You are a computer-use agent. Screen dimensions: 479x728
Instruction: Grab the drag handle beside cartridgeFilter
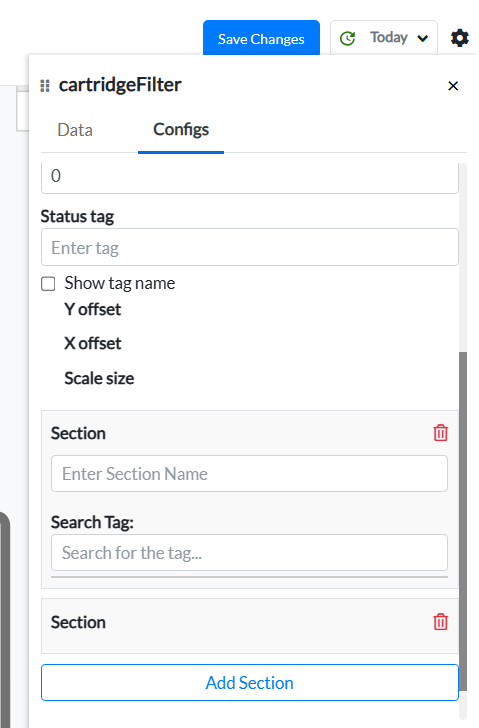pos(45,86)
